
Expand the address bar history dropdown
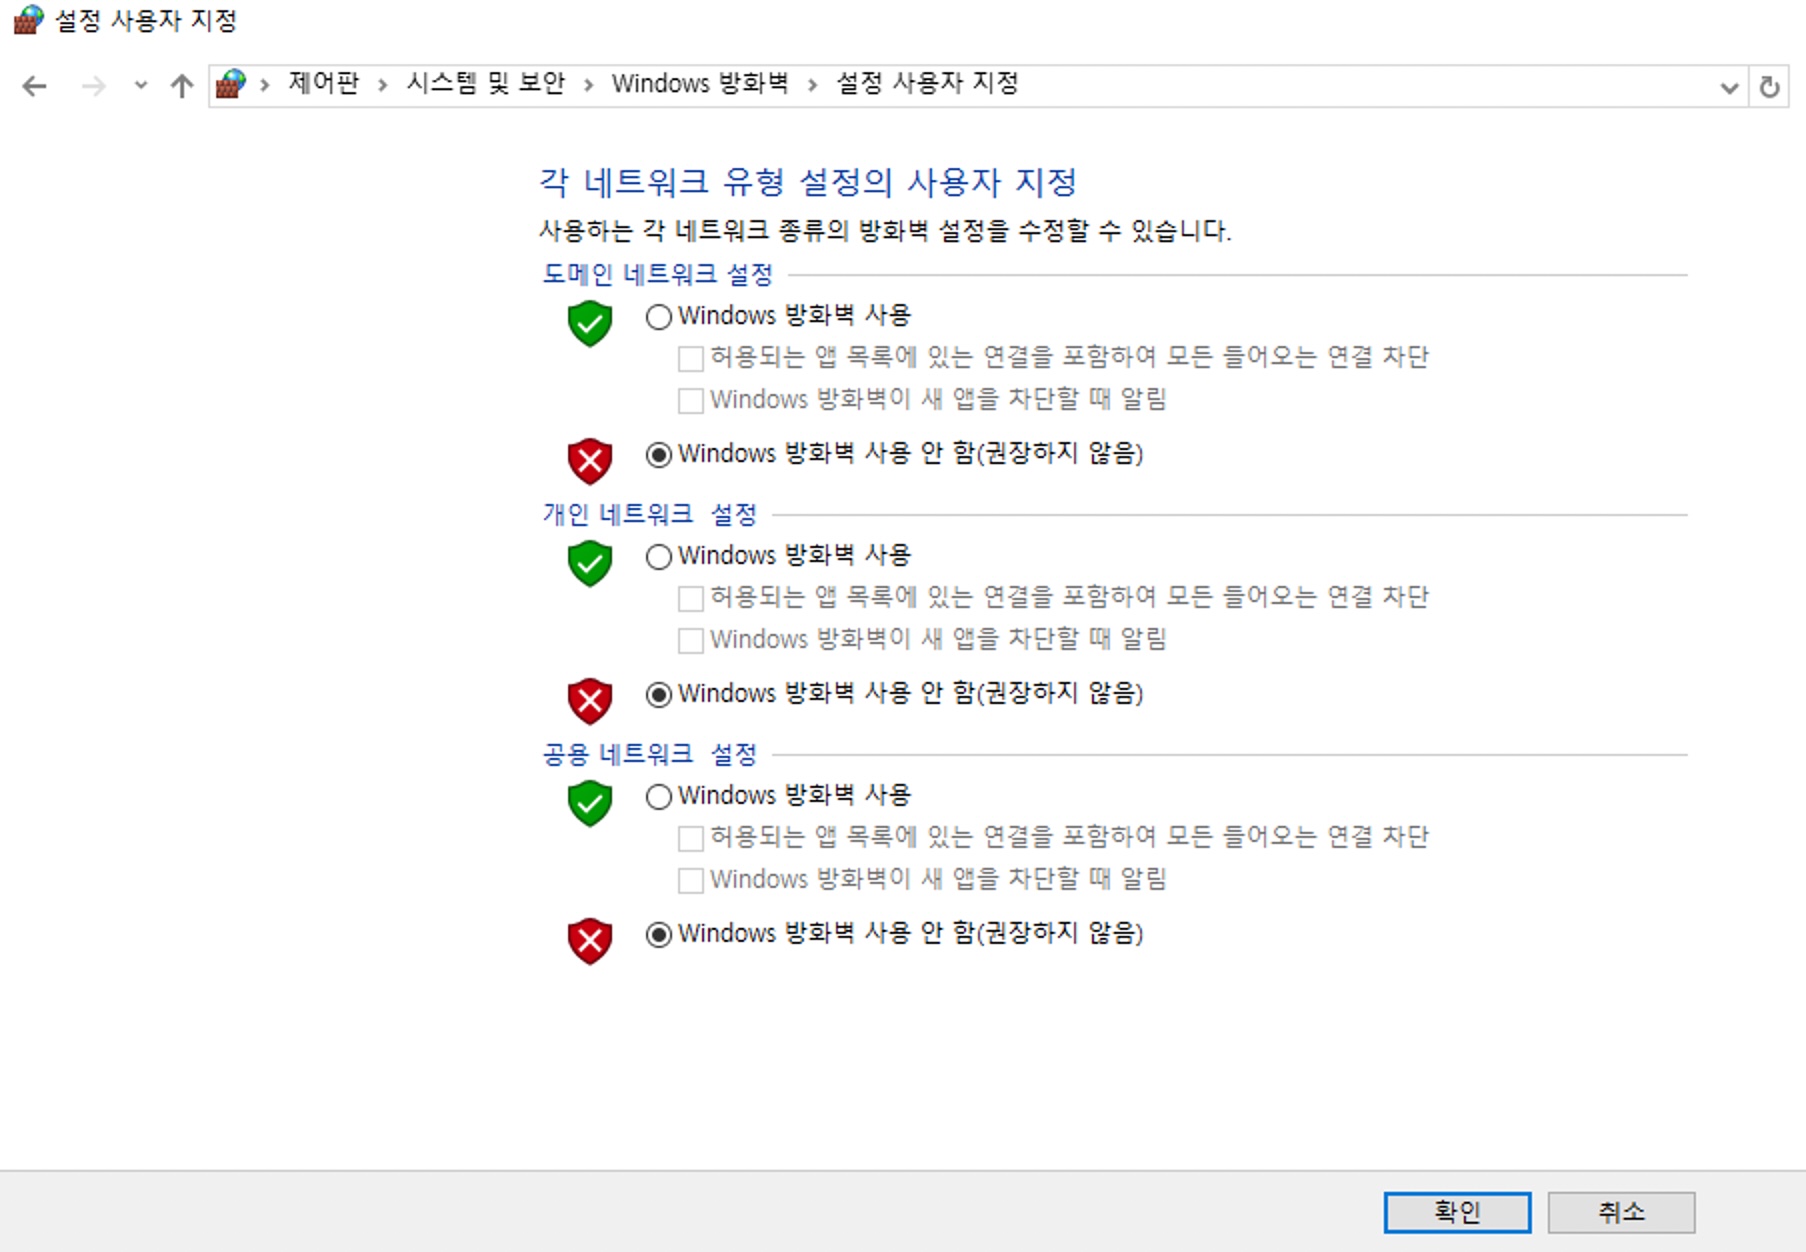click(x=1729, y=88)
